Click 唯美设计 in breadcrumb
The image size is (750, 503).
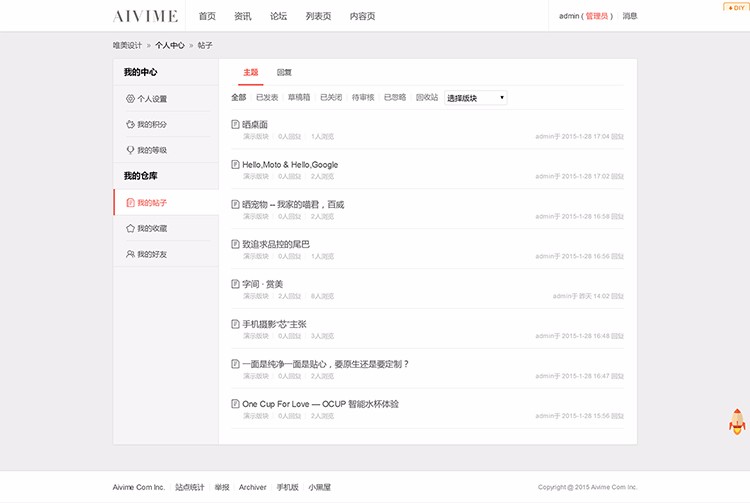point(127,45)
